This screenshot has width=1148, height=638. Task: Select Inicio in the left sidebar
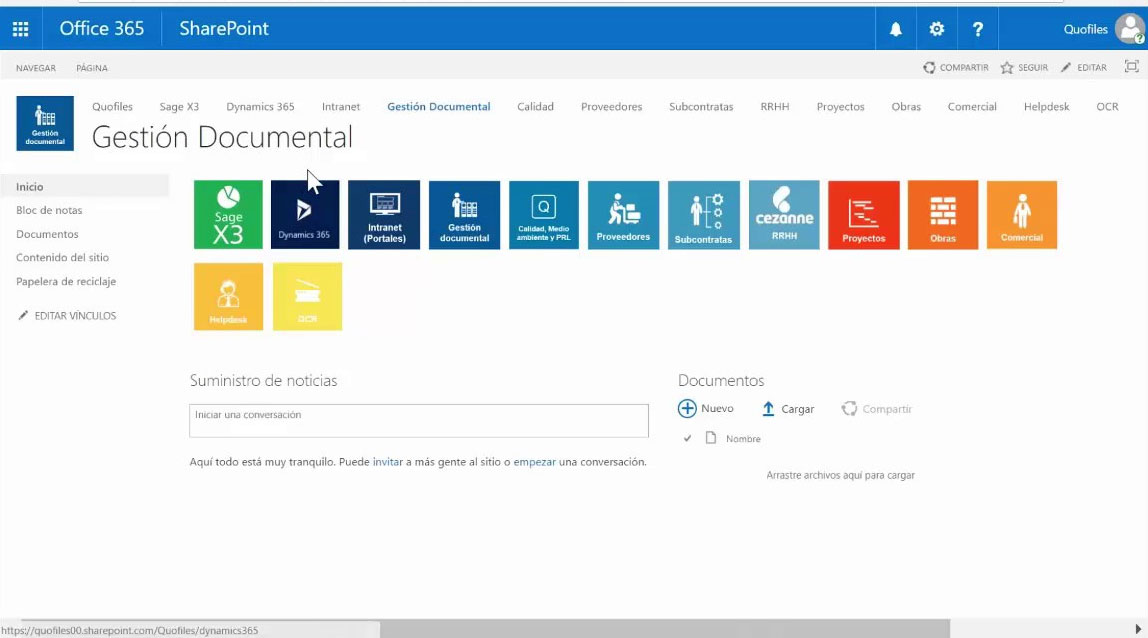pyautogui.click(x=84, y=186)
